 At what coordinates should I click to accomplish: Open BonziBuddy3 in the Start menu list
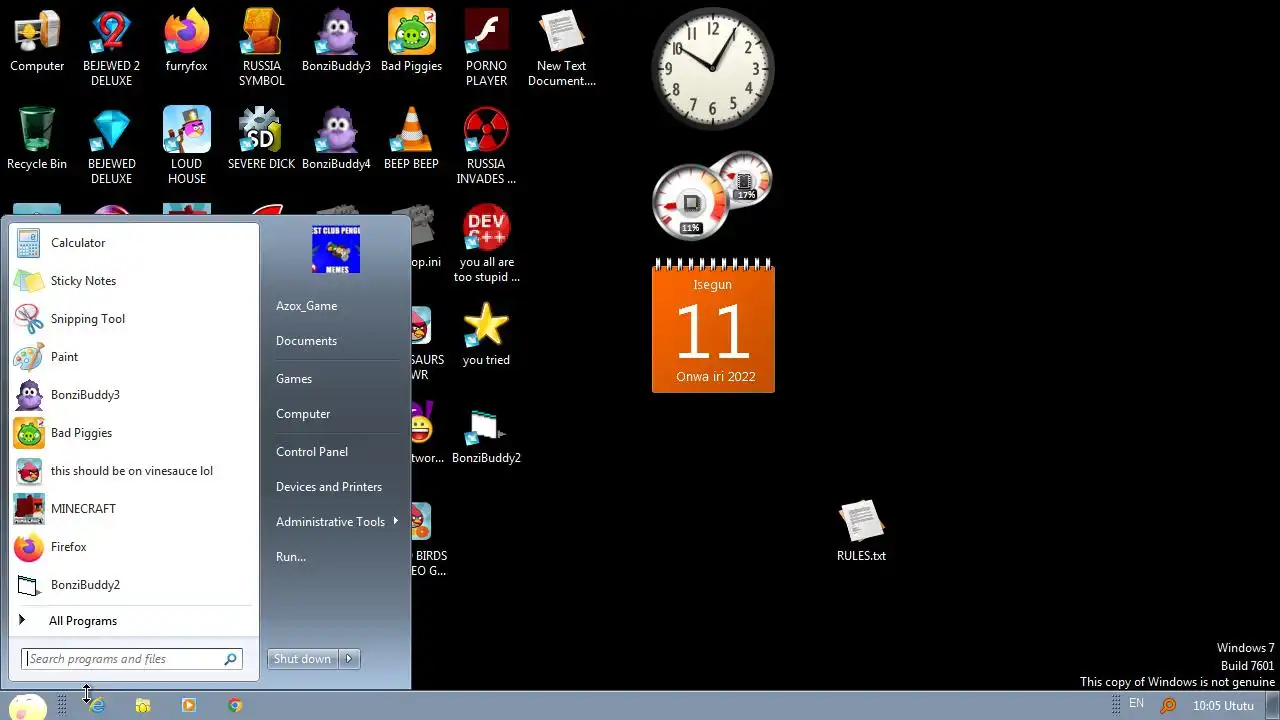coord(132,395)
